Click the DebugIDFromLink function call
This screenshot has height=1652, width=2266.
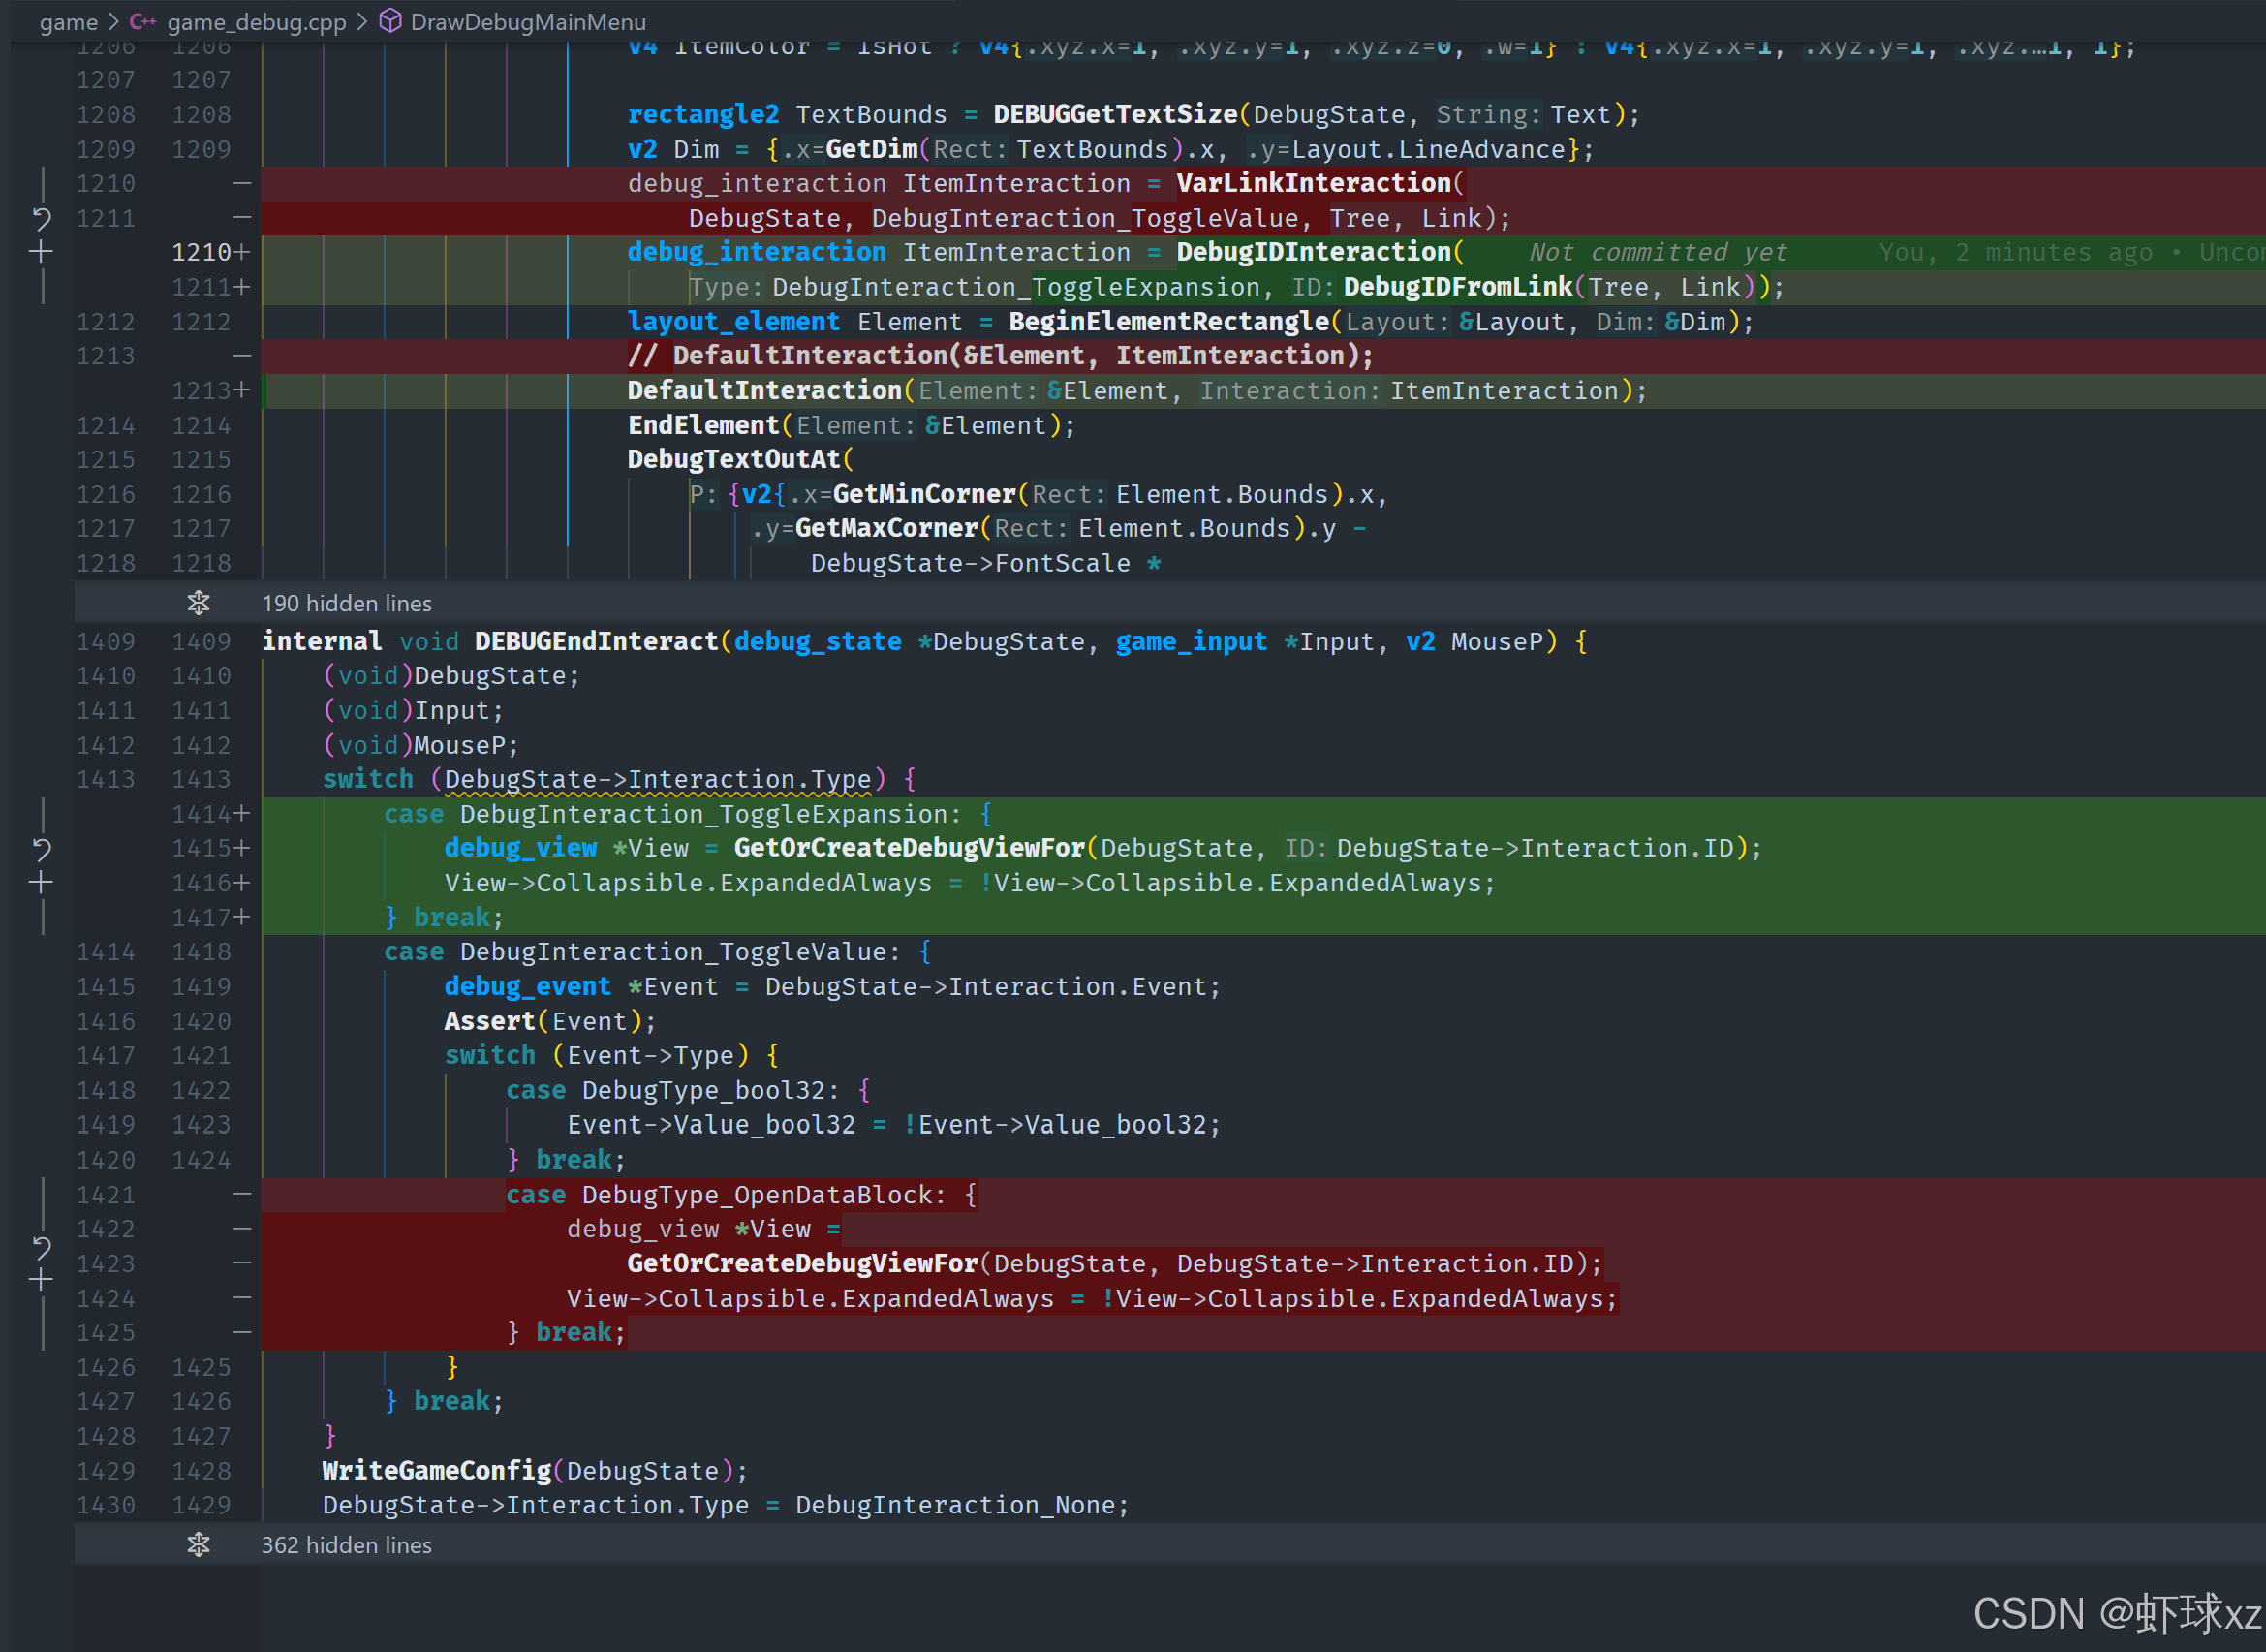tap(1457, 287)
